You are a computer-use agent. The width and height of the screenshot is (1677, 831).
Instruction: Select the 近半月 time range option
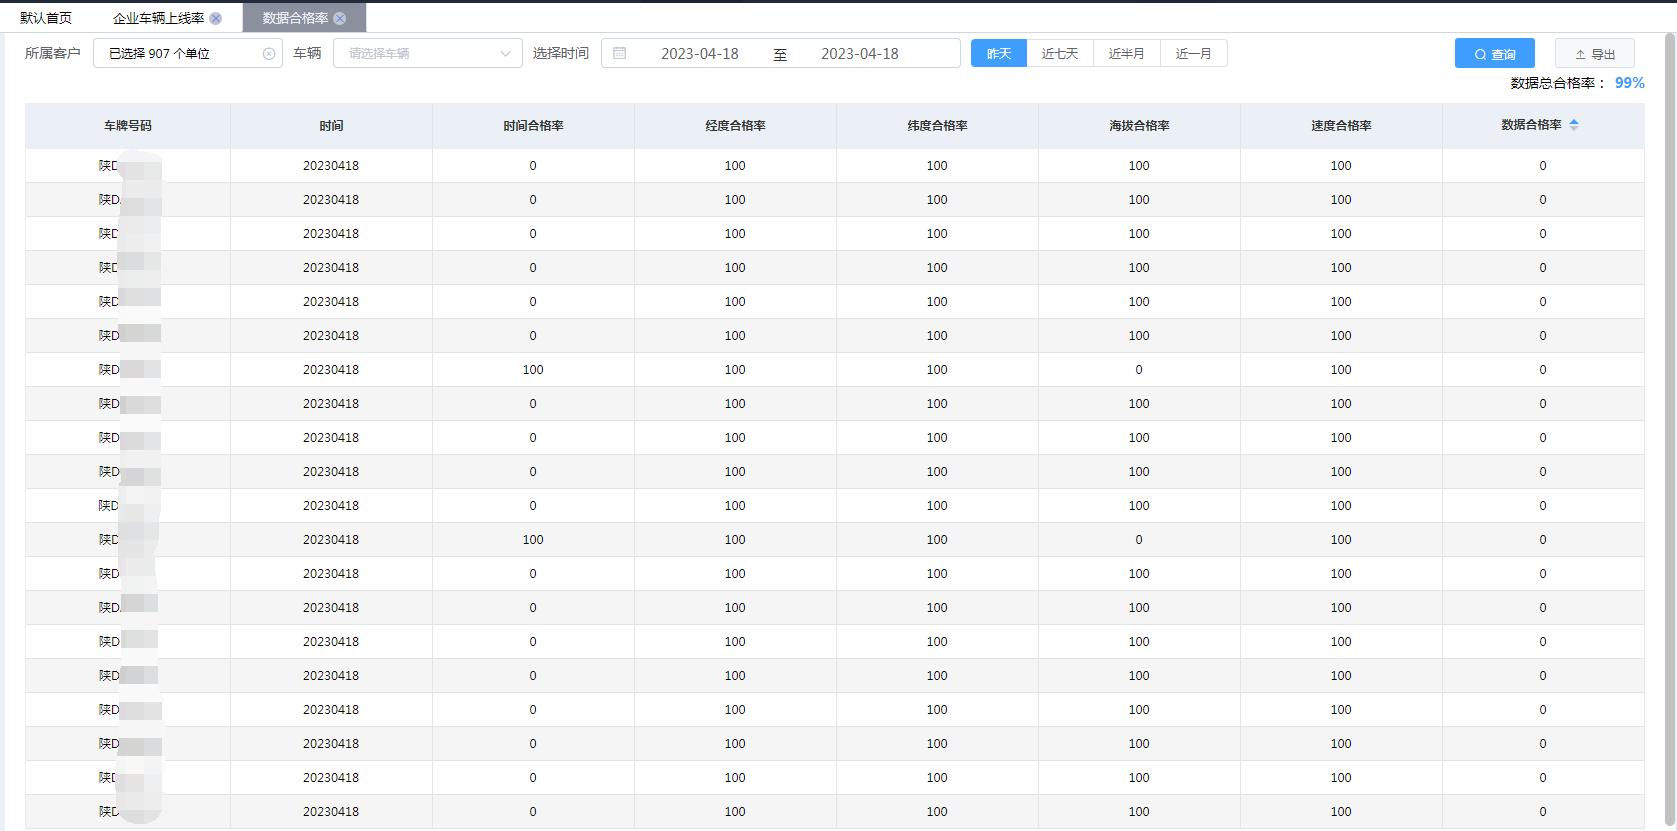click(1127, 54)
